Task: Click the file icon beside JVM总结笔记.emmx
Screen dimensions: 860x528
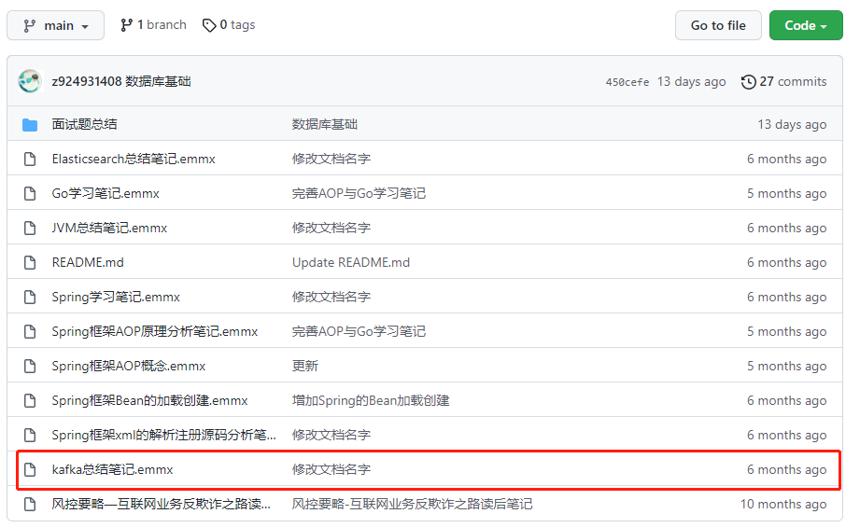Action: (x=30, y=228)
